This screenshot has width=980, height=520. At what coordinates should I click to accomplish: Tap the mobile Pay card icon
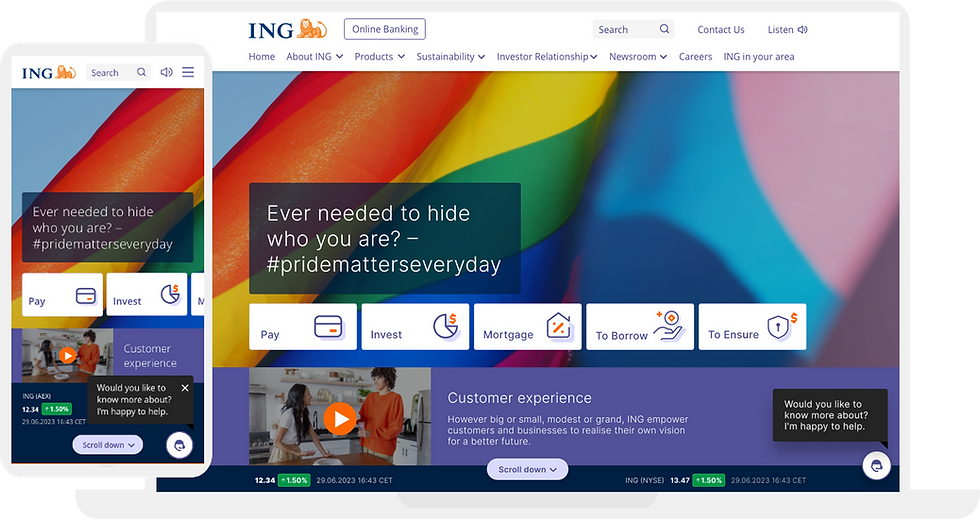click(x=86, y=296)
